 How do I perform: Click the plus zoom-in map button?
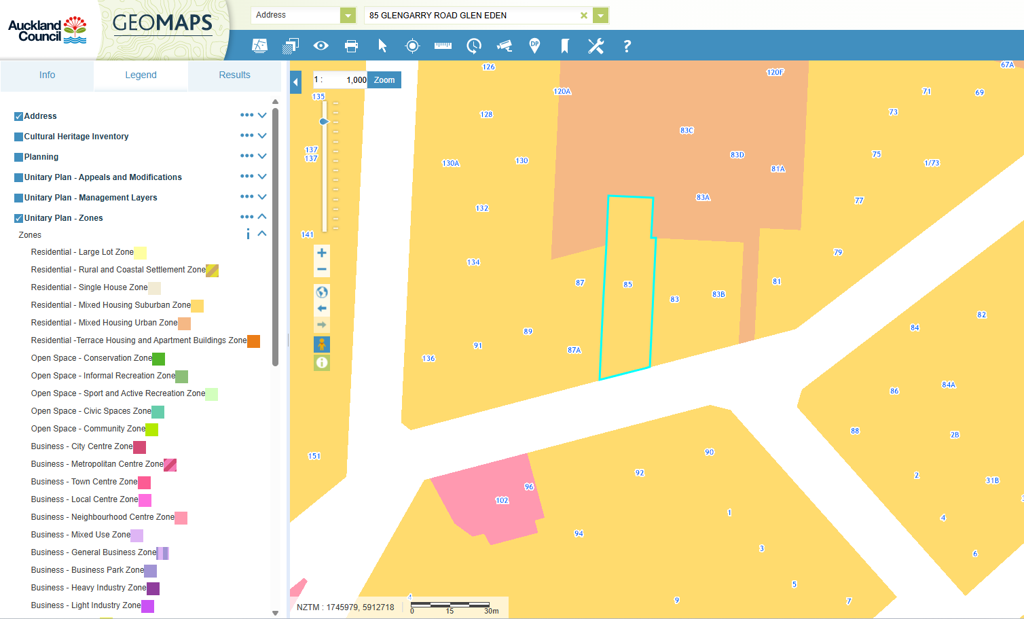click(x=322, y=253)
